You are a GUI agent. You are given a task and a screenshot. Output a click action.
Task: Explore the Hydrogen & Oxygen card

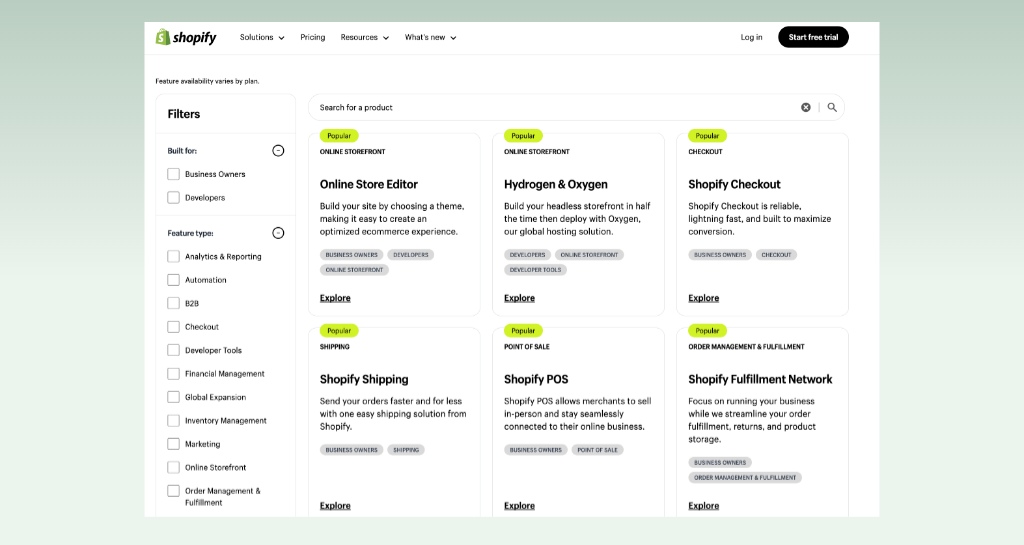click(519, 298)
